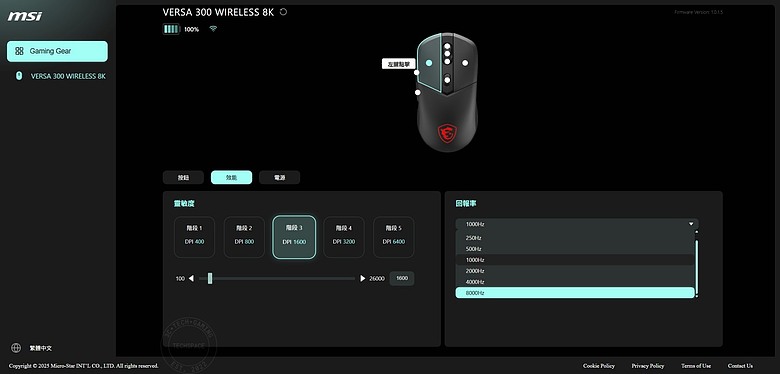The height and width of the screenshot is (374, 780).
Task: Click the 左鍵點擊 tooltip label
Action: [x=399, y=64]
